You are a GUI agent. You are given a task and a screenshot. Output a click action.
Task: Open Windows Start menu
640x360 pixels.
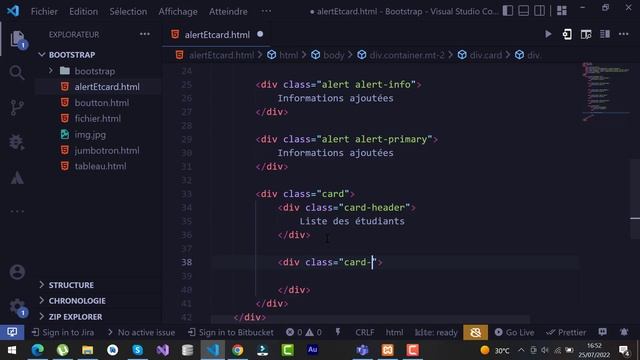pyautogui.click(x=12, y=350)
